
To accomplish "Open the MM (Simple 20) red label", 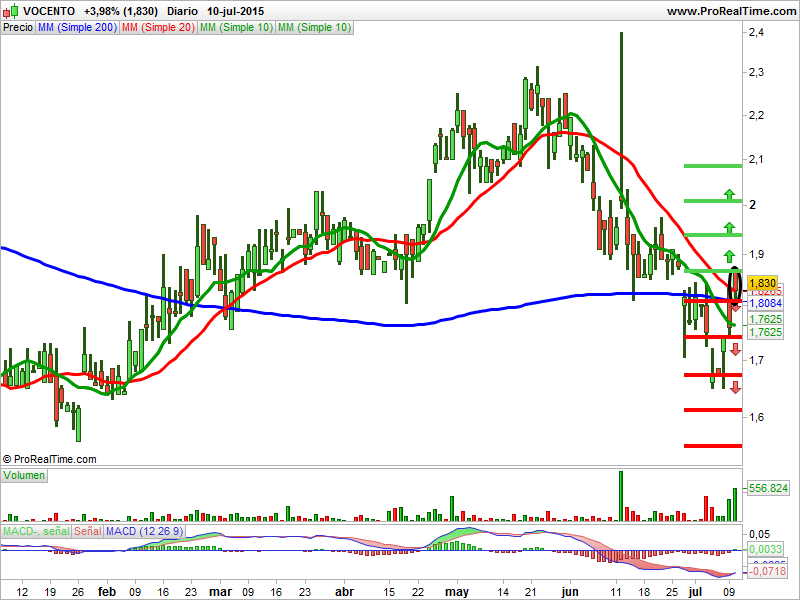I will click(158, 28).
